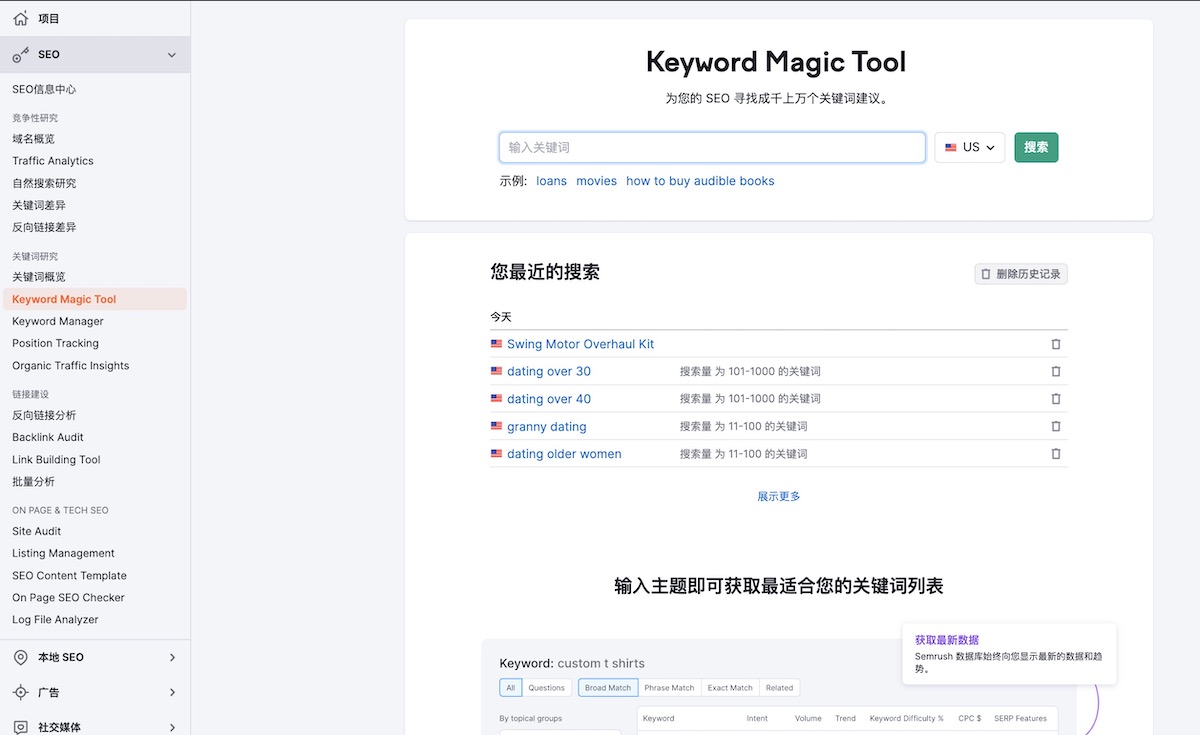Open SEO信息中心 in sidebar
This screenshot has width=1200, height=735.
(x=44, y=89)
